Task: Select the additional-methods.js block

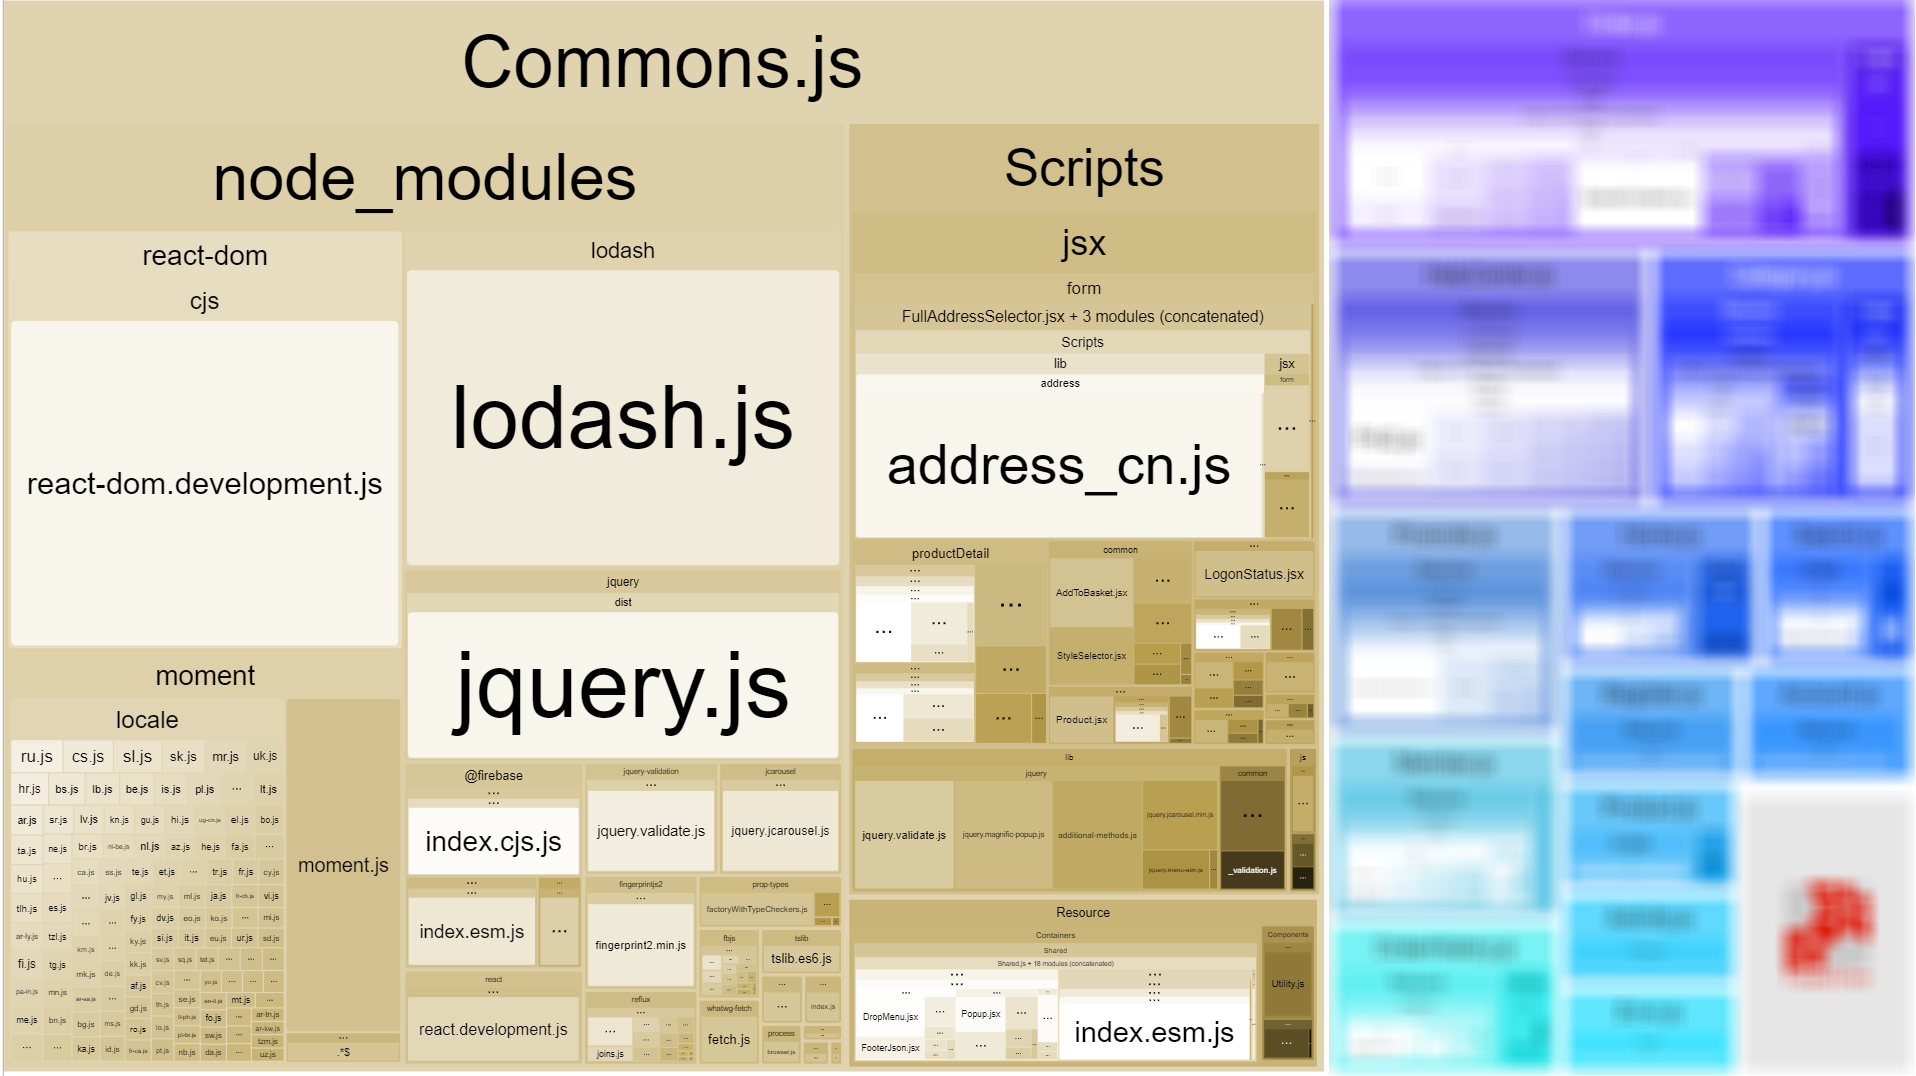Action: point(1097,835)
